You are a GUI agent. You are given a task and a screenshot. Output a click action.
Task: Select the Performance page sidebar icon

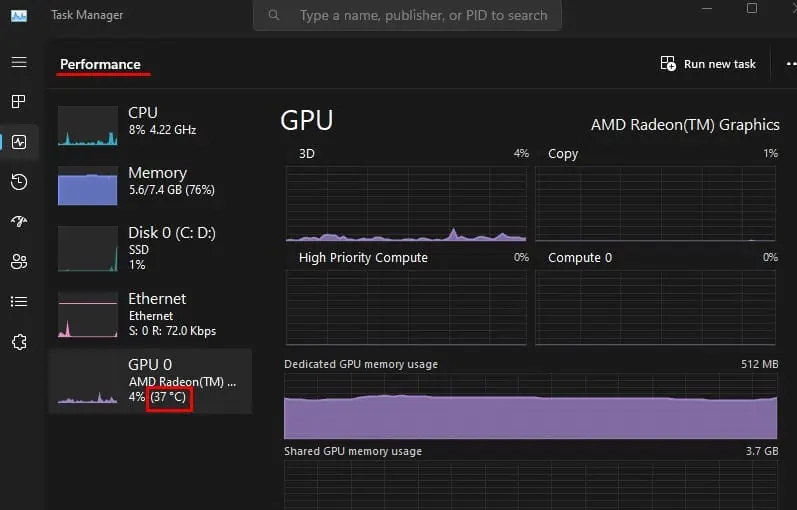(x=19, y=142)
